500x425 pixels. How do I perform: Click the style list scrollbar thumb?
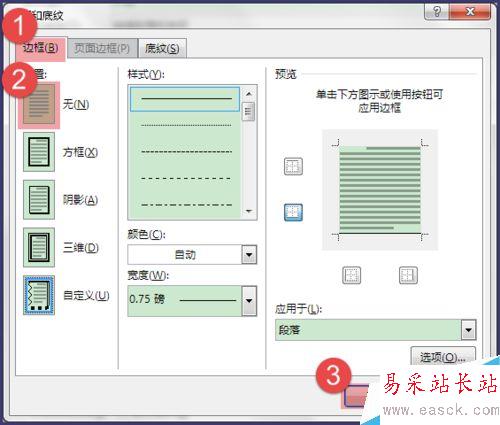click(x=249, y=111)
